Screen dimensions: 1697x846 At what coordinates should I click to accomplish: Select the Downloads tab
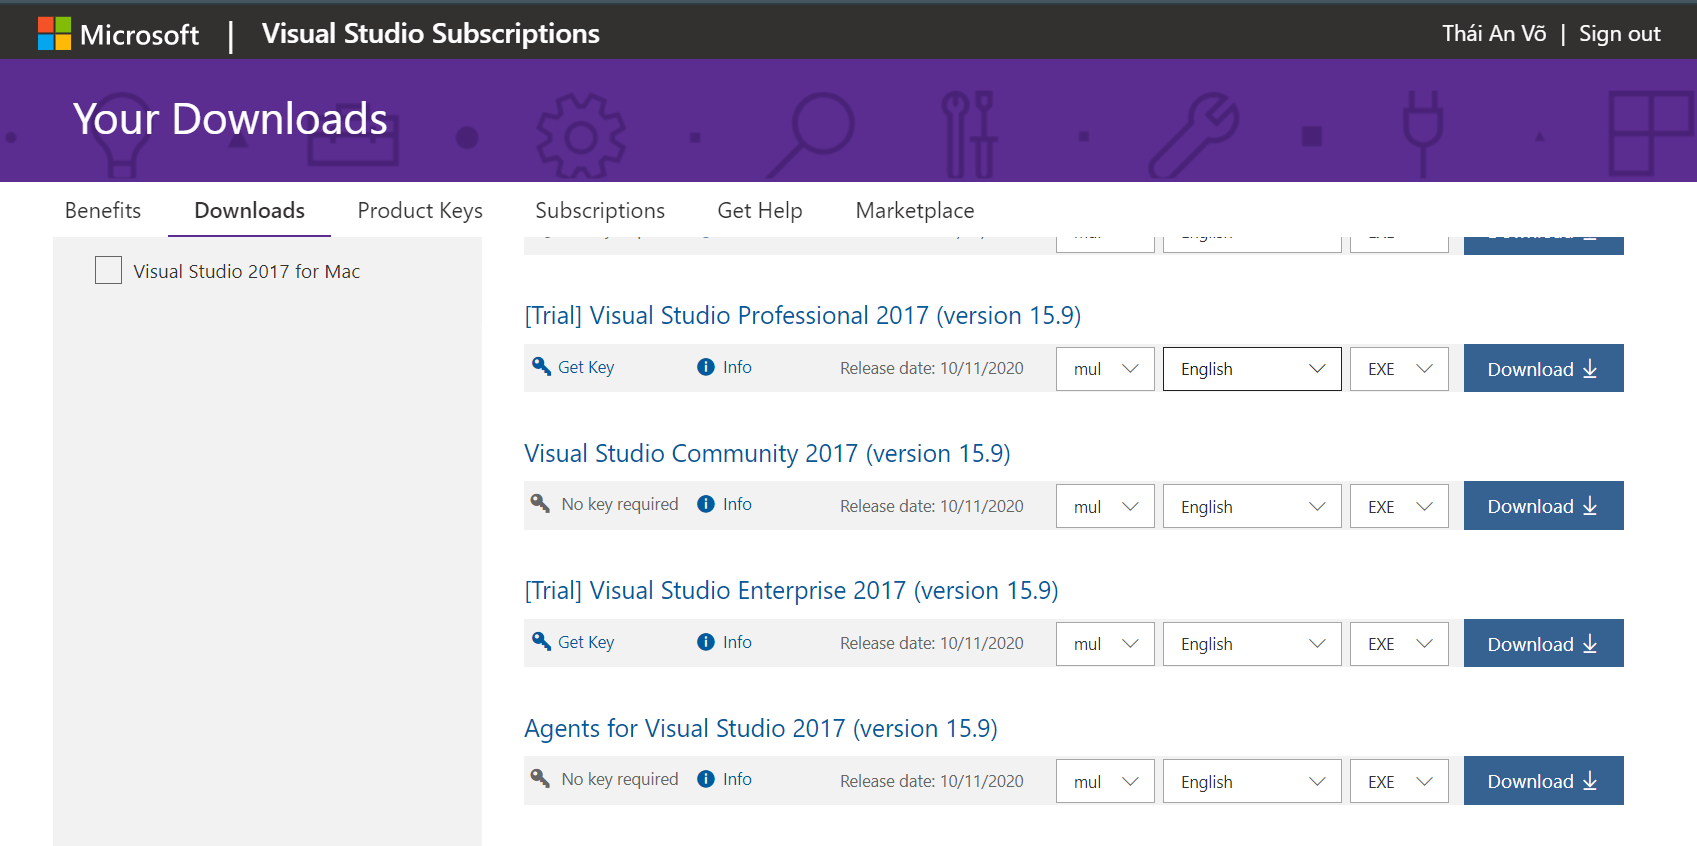coord(249,210)
